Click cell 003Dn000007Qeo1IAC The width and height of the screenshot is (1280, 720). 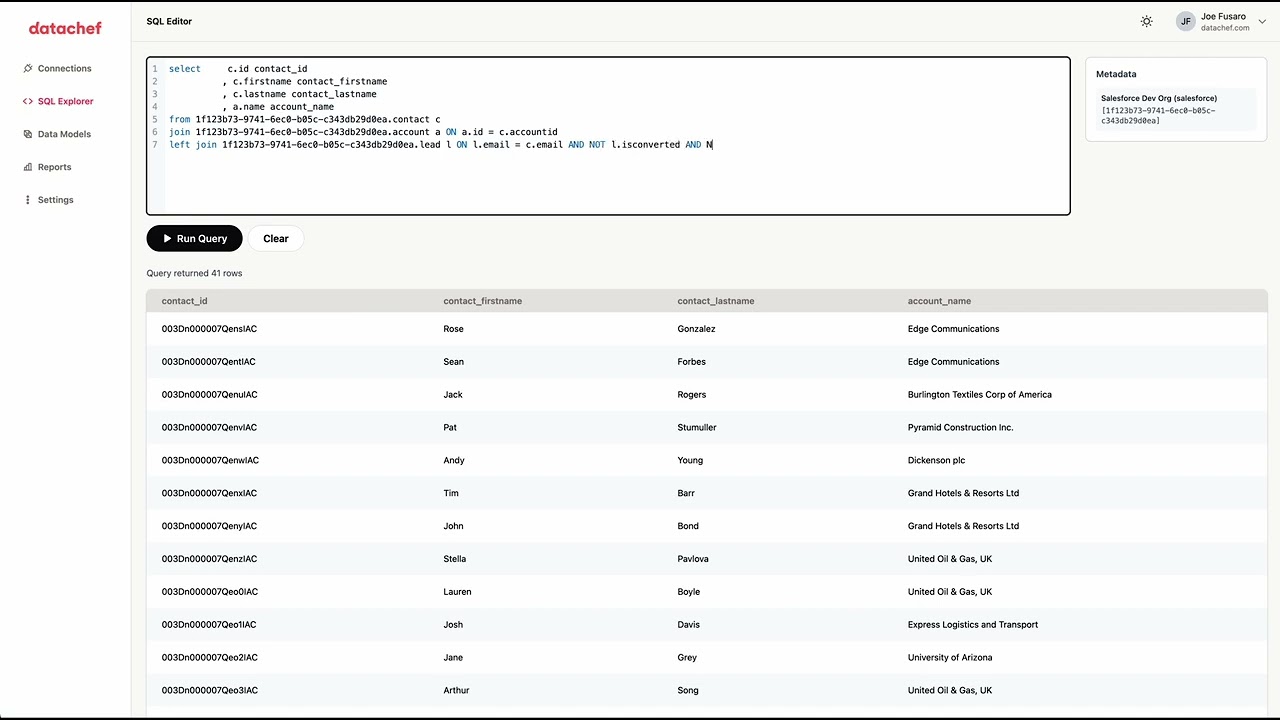click(209, 625)
